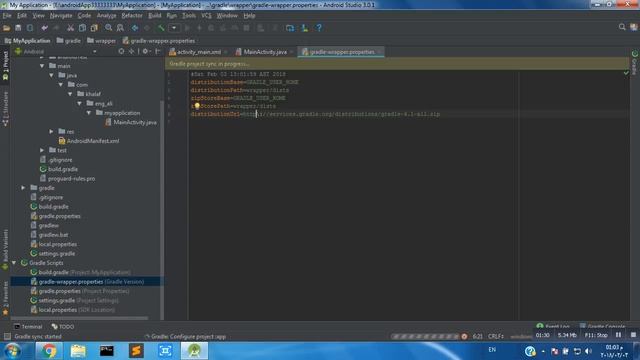Click the Paste toolbar icon
The height and width of the screenshot is (360, 640).
[x=94, y=28]
